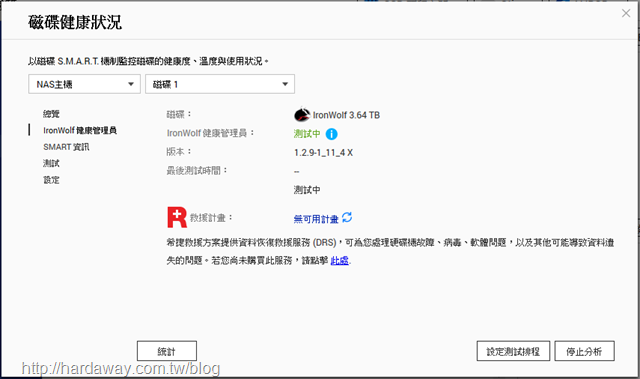Click the IronWolf 3.64 TB disk text
640x379 pixels.
coord(346,115)
